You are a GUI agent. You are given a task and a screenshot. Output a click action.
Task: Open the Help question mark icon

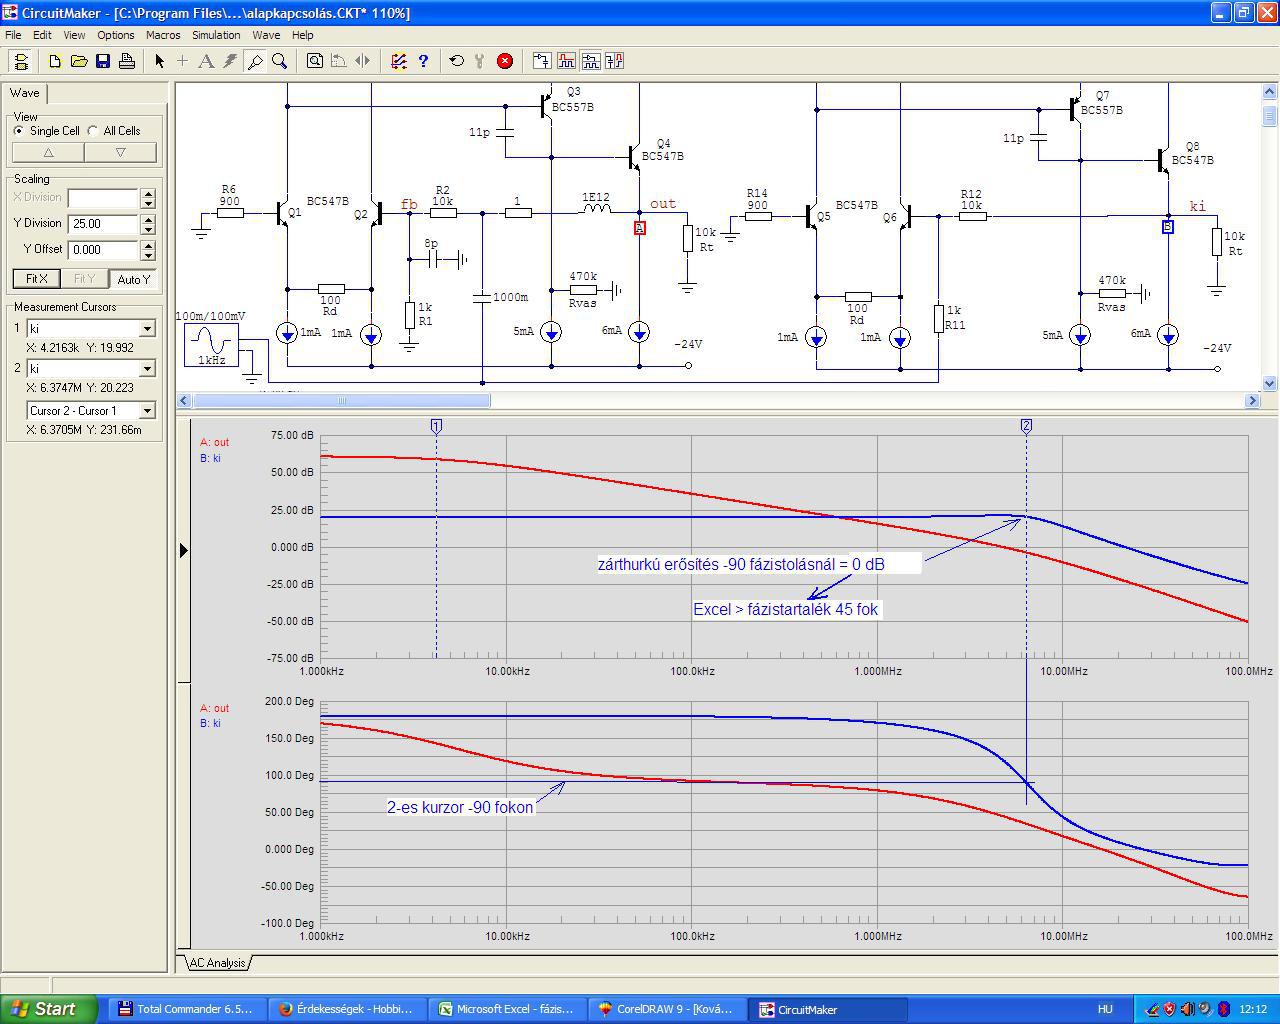(423, 61)
